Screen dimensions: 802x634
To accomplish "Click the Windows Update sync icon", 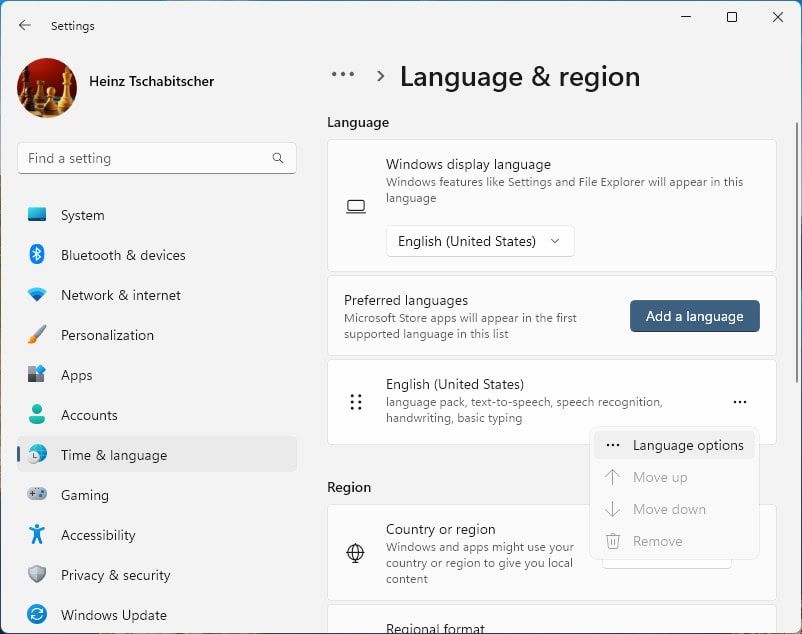I will point(37,614).
